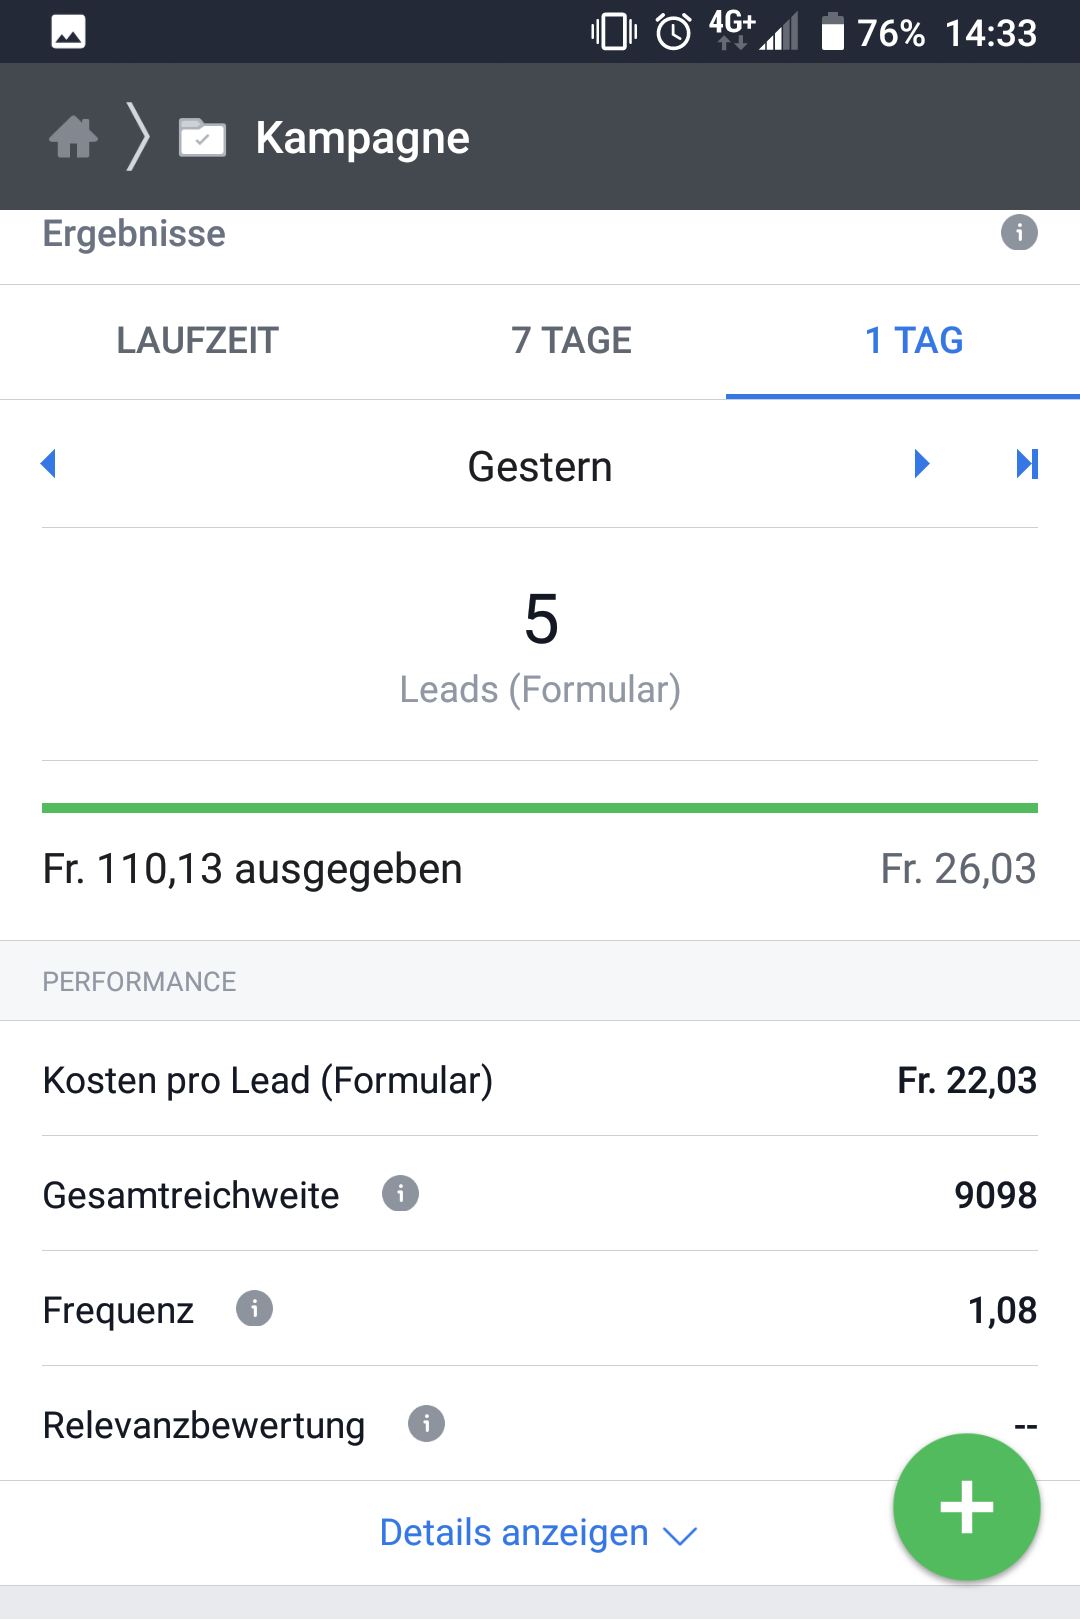The width and height of the screenshot is (1080, 1620).
Task: Open the Kampagne folder icon
Action: 202,137
